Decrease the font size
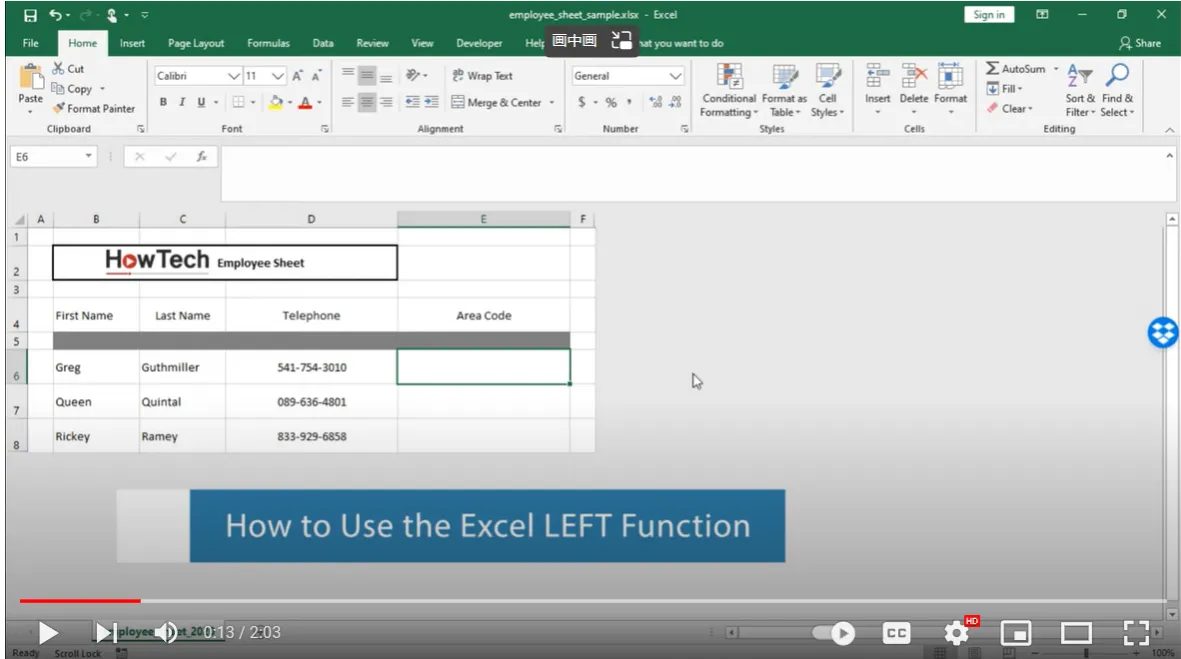 [316, 76]
